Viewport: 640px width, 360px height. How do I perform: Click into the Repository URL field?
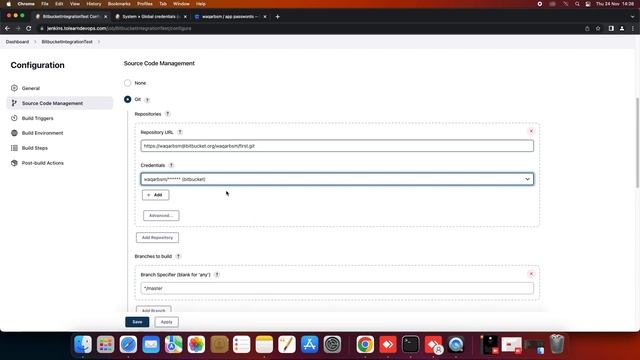(337, 146)
